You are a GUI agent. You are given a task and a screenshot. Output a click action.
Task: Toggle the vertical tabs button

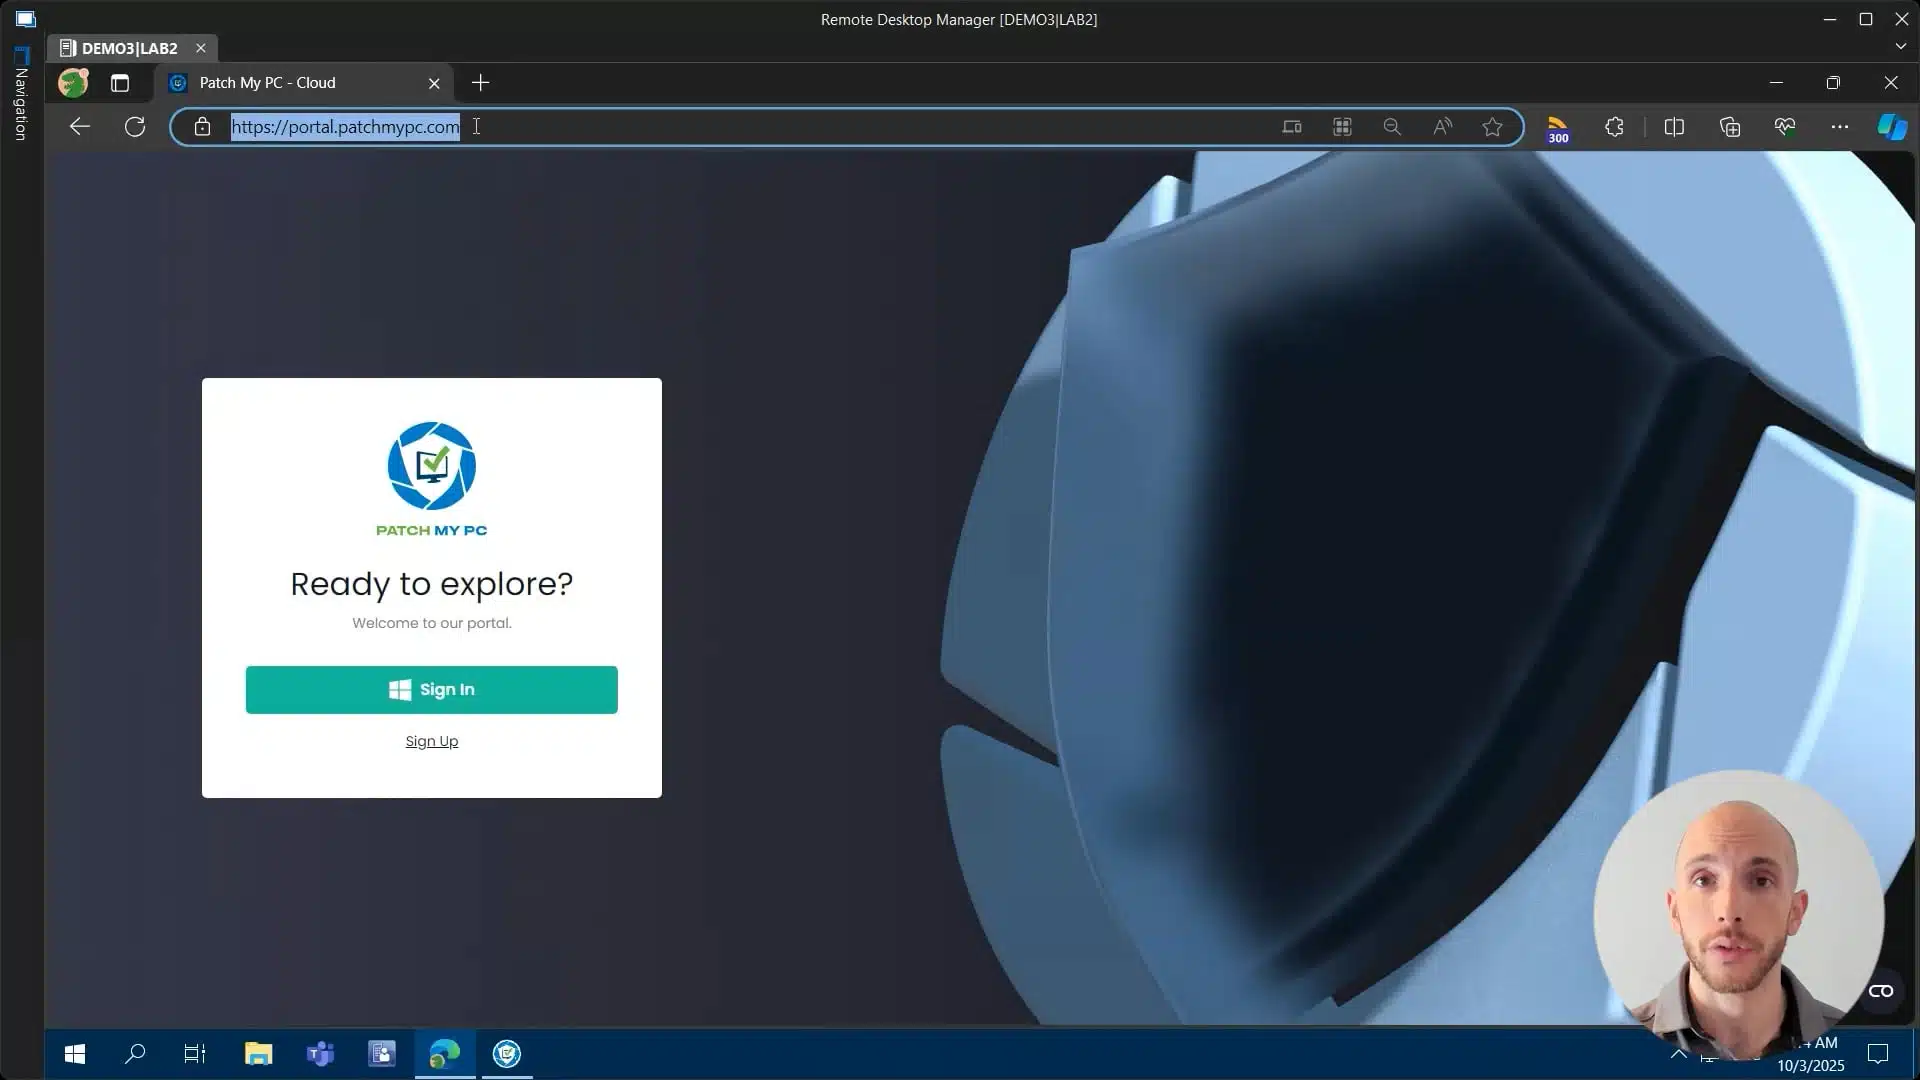(120, 83)
